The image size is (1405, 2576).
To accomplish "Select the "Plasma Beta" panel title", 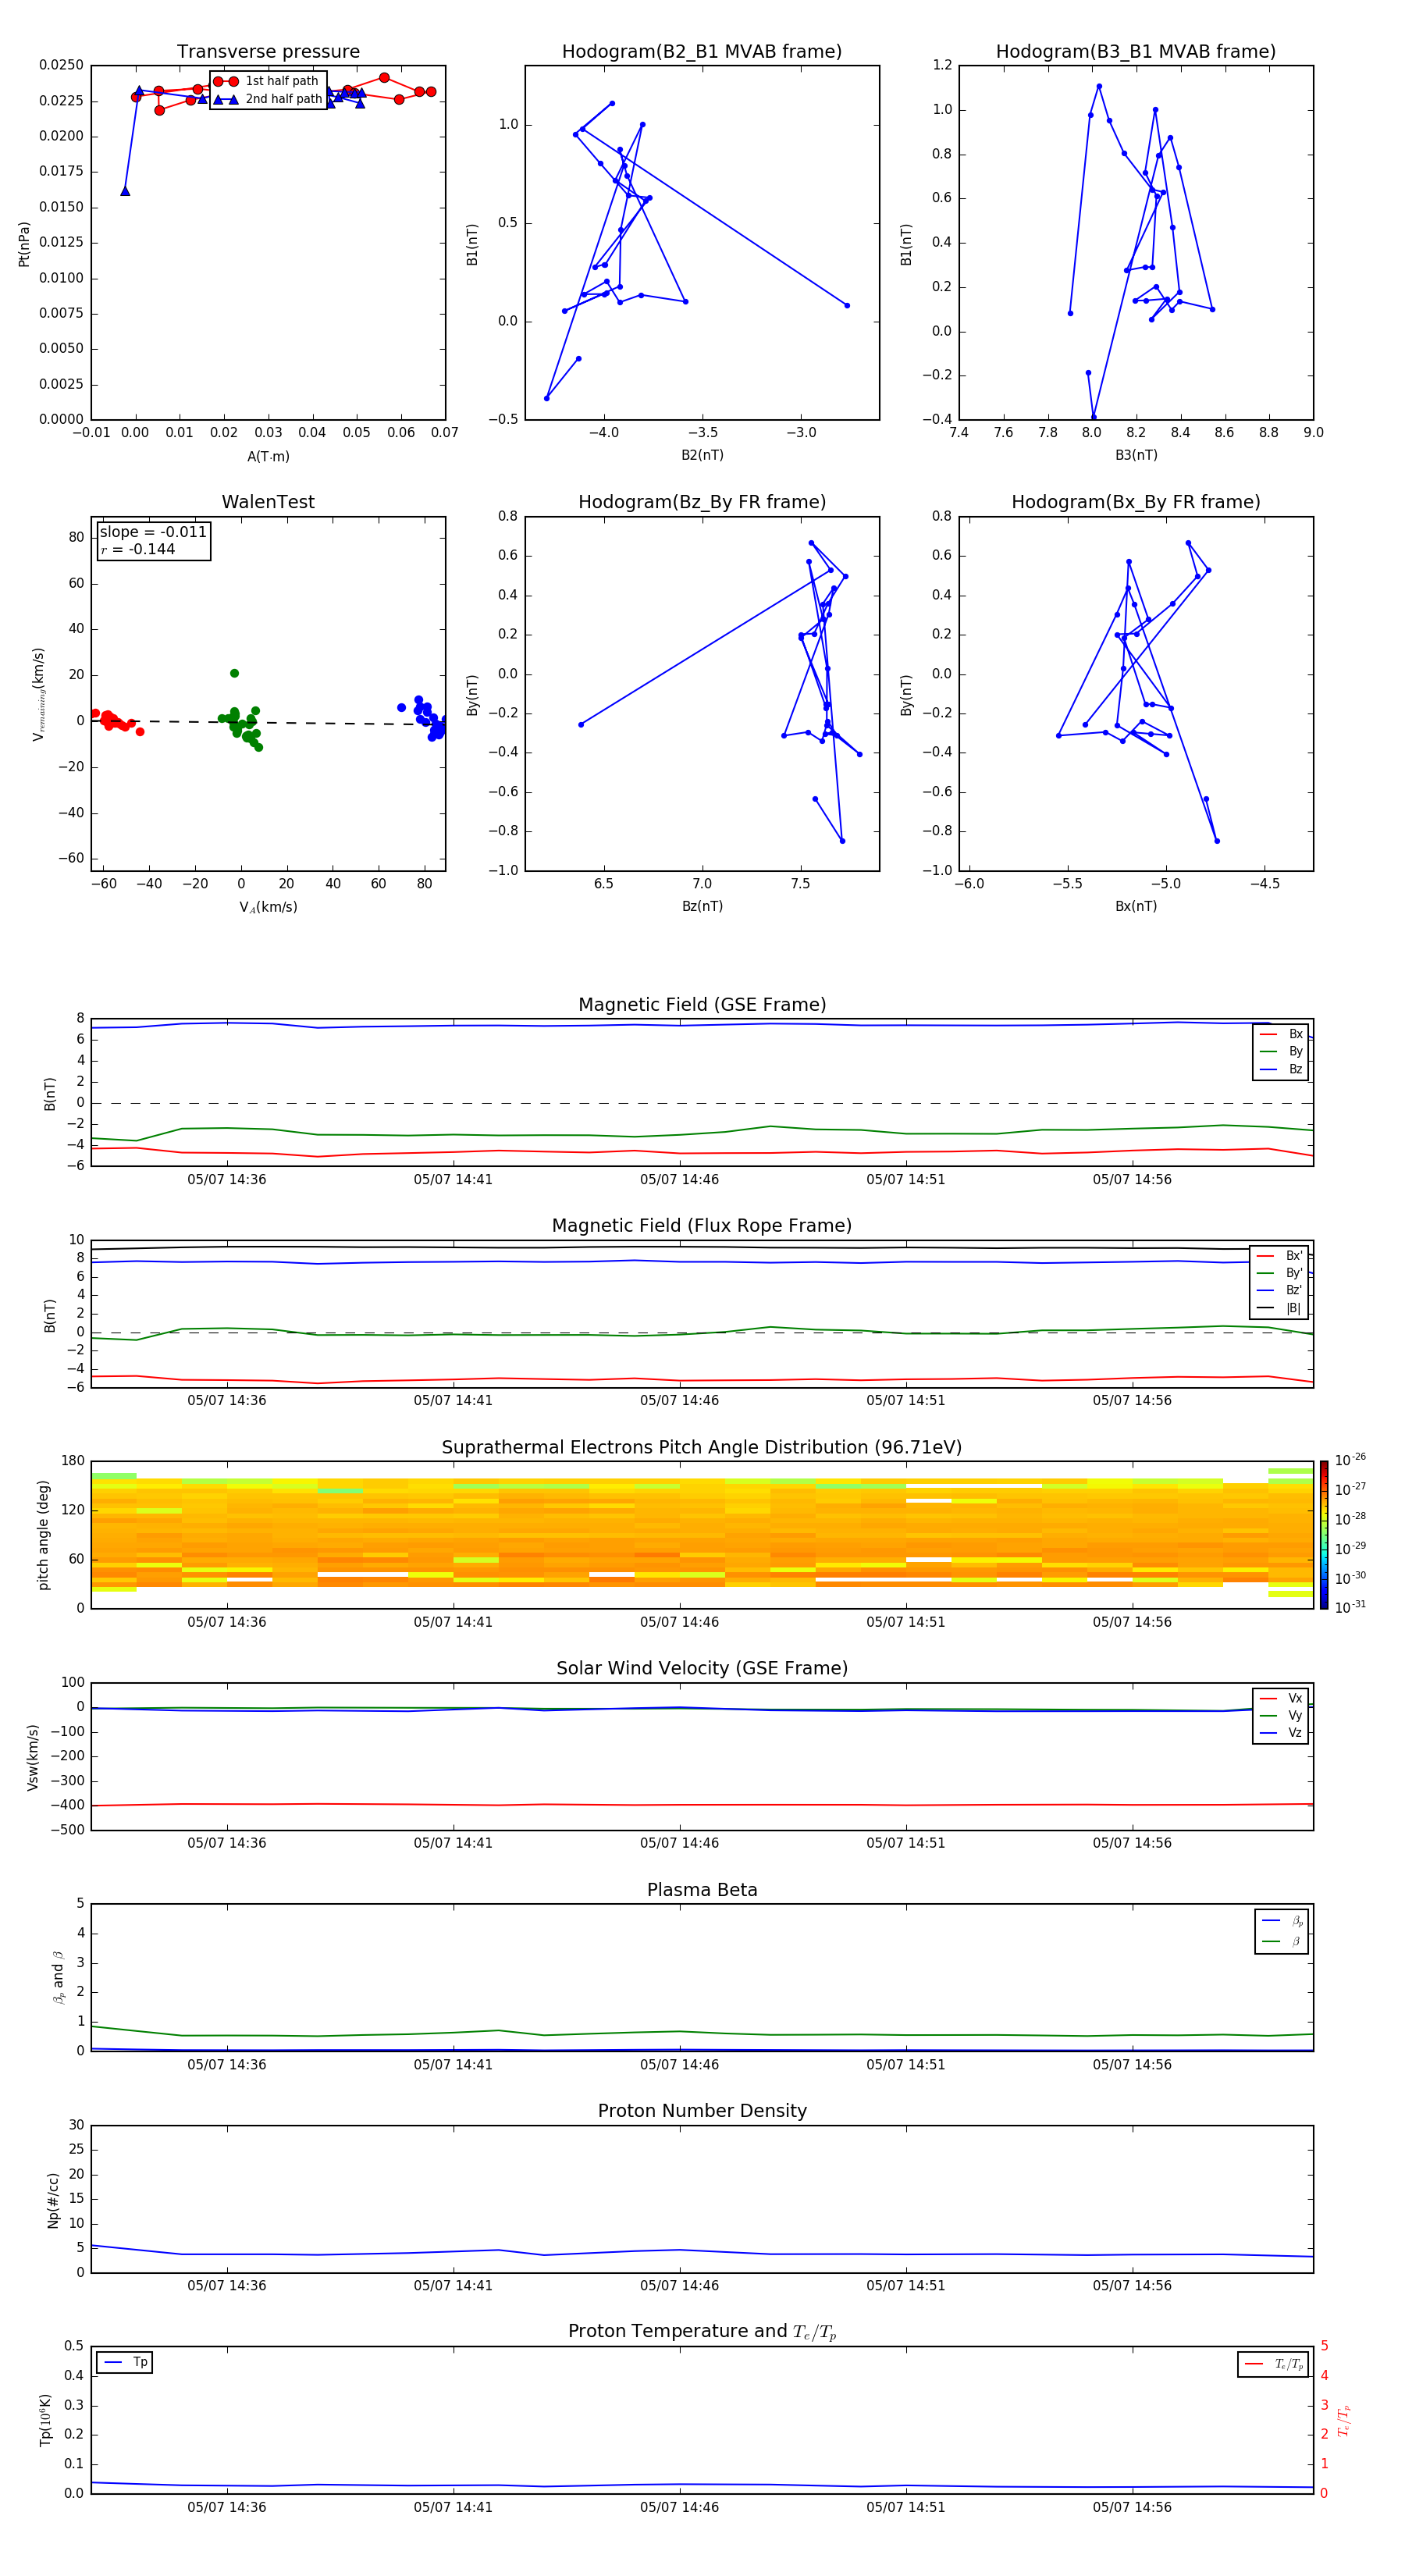I will pyautogui.click(x=702, y=1890).
